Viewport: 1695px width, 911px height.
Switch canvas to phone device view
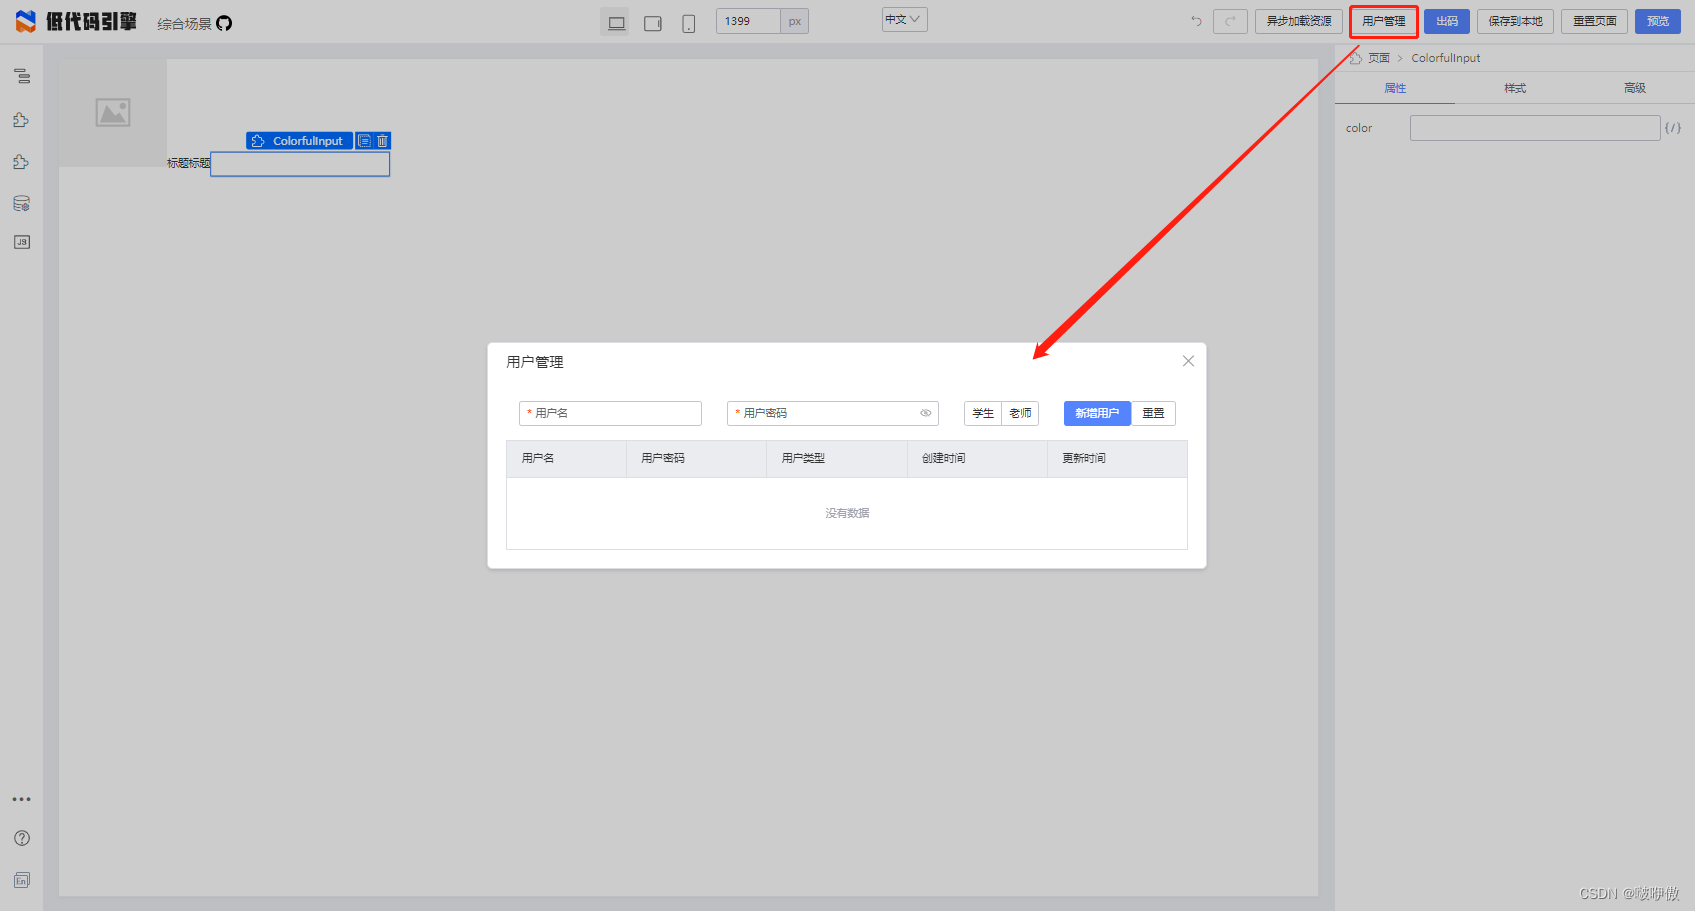[x=689, y=23]
